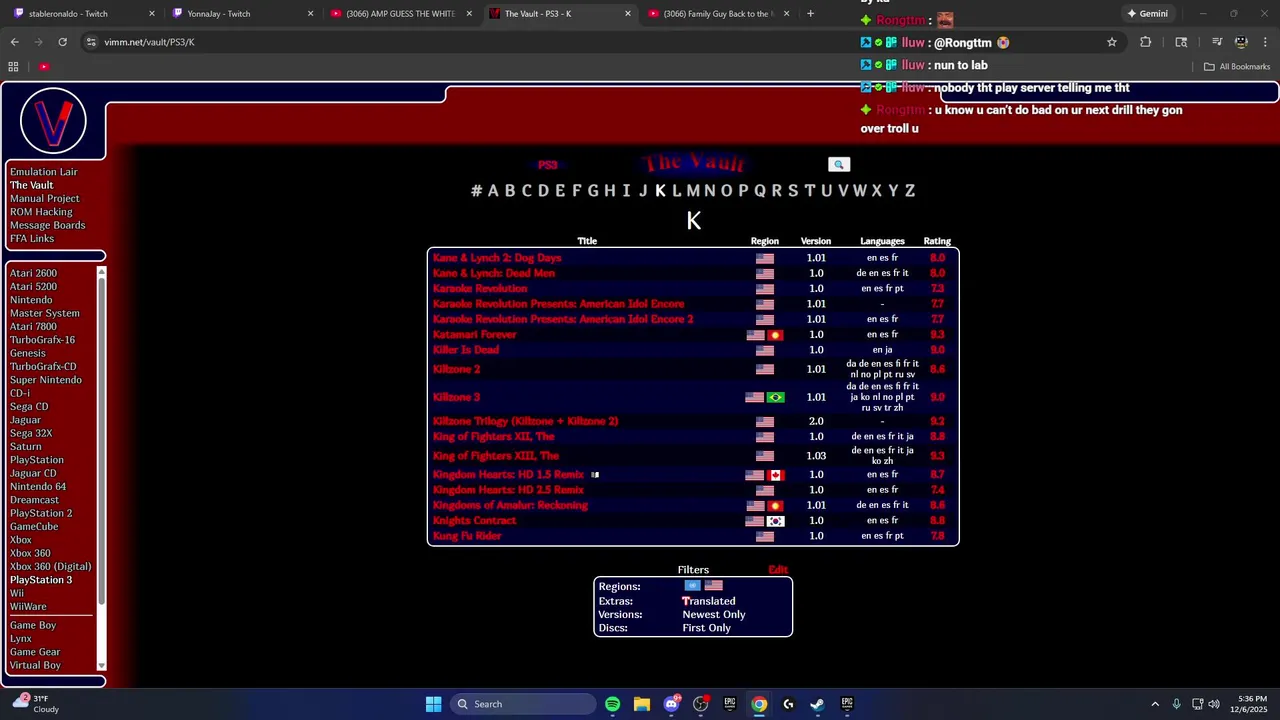Select Game Boy in the system list

[33, 625]
